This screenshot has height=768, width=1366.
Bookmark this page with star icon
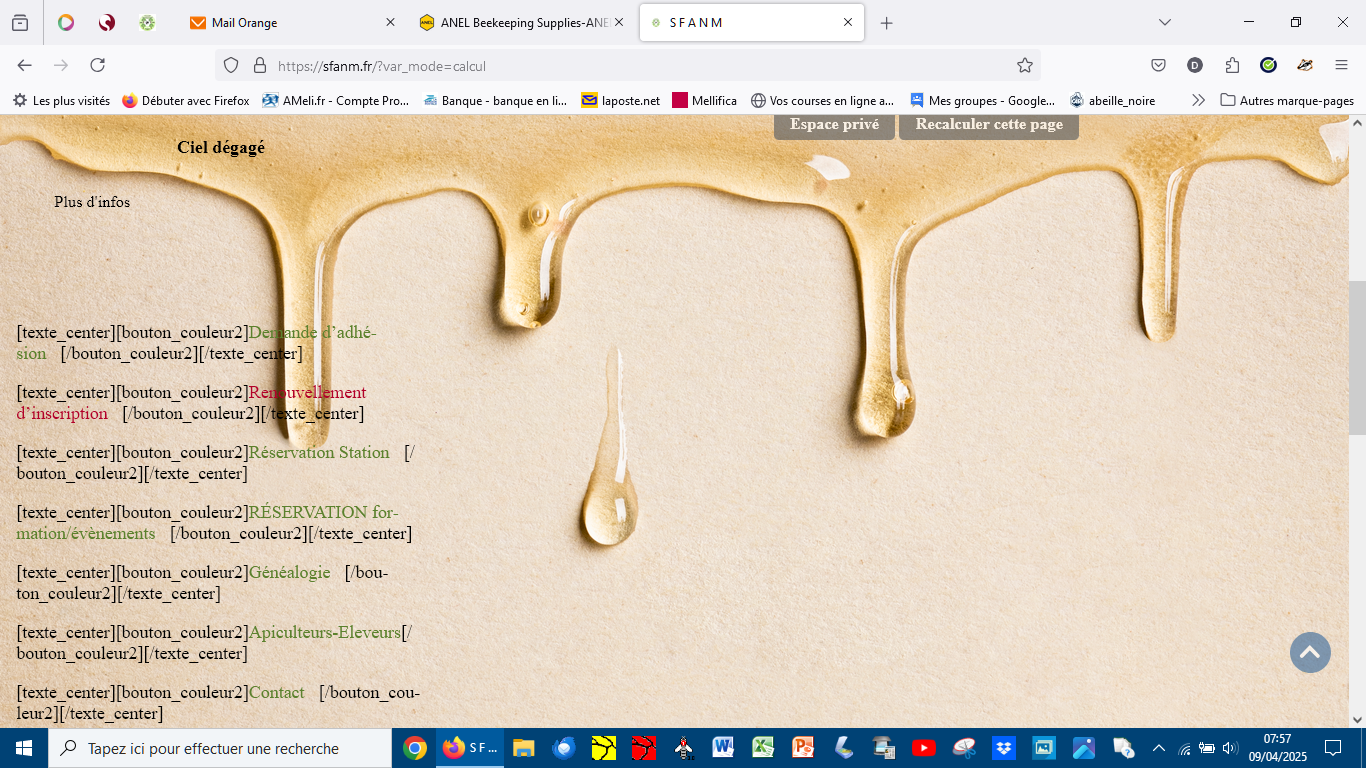pyautogui.click(x=1025, y=65)
